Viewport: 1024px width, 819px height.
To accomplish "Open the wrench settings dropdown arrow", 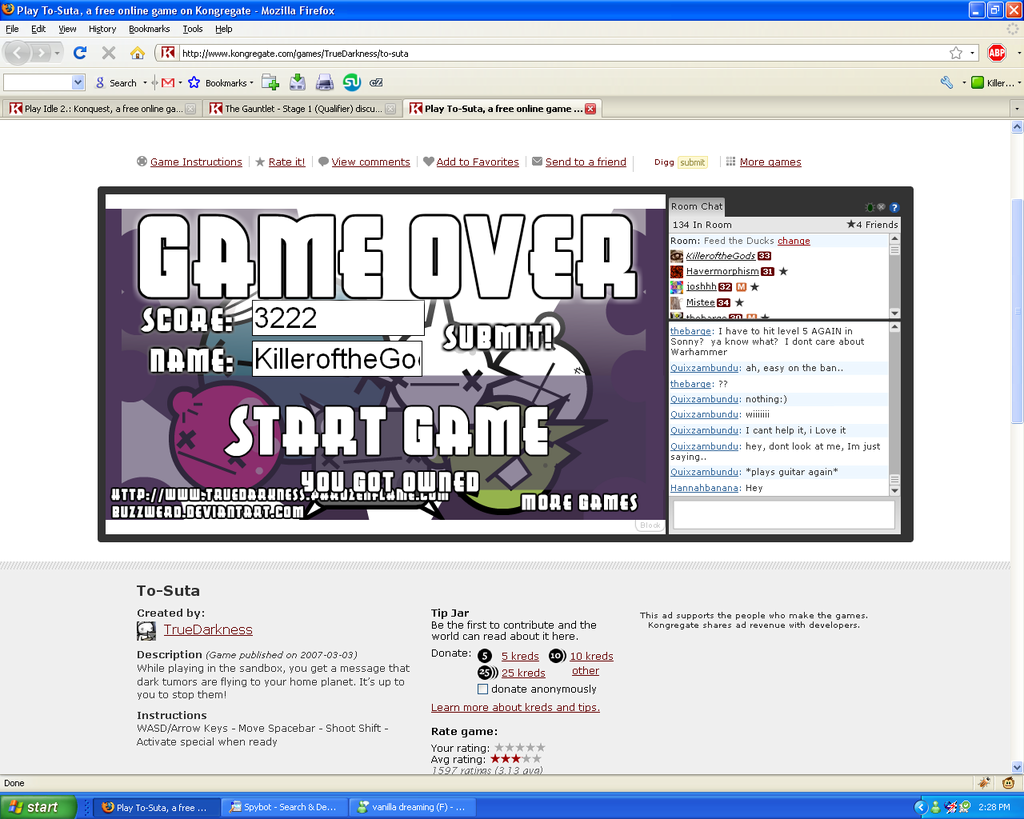I will pyautogui.click(x=963, y=83).
